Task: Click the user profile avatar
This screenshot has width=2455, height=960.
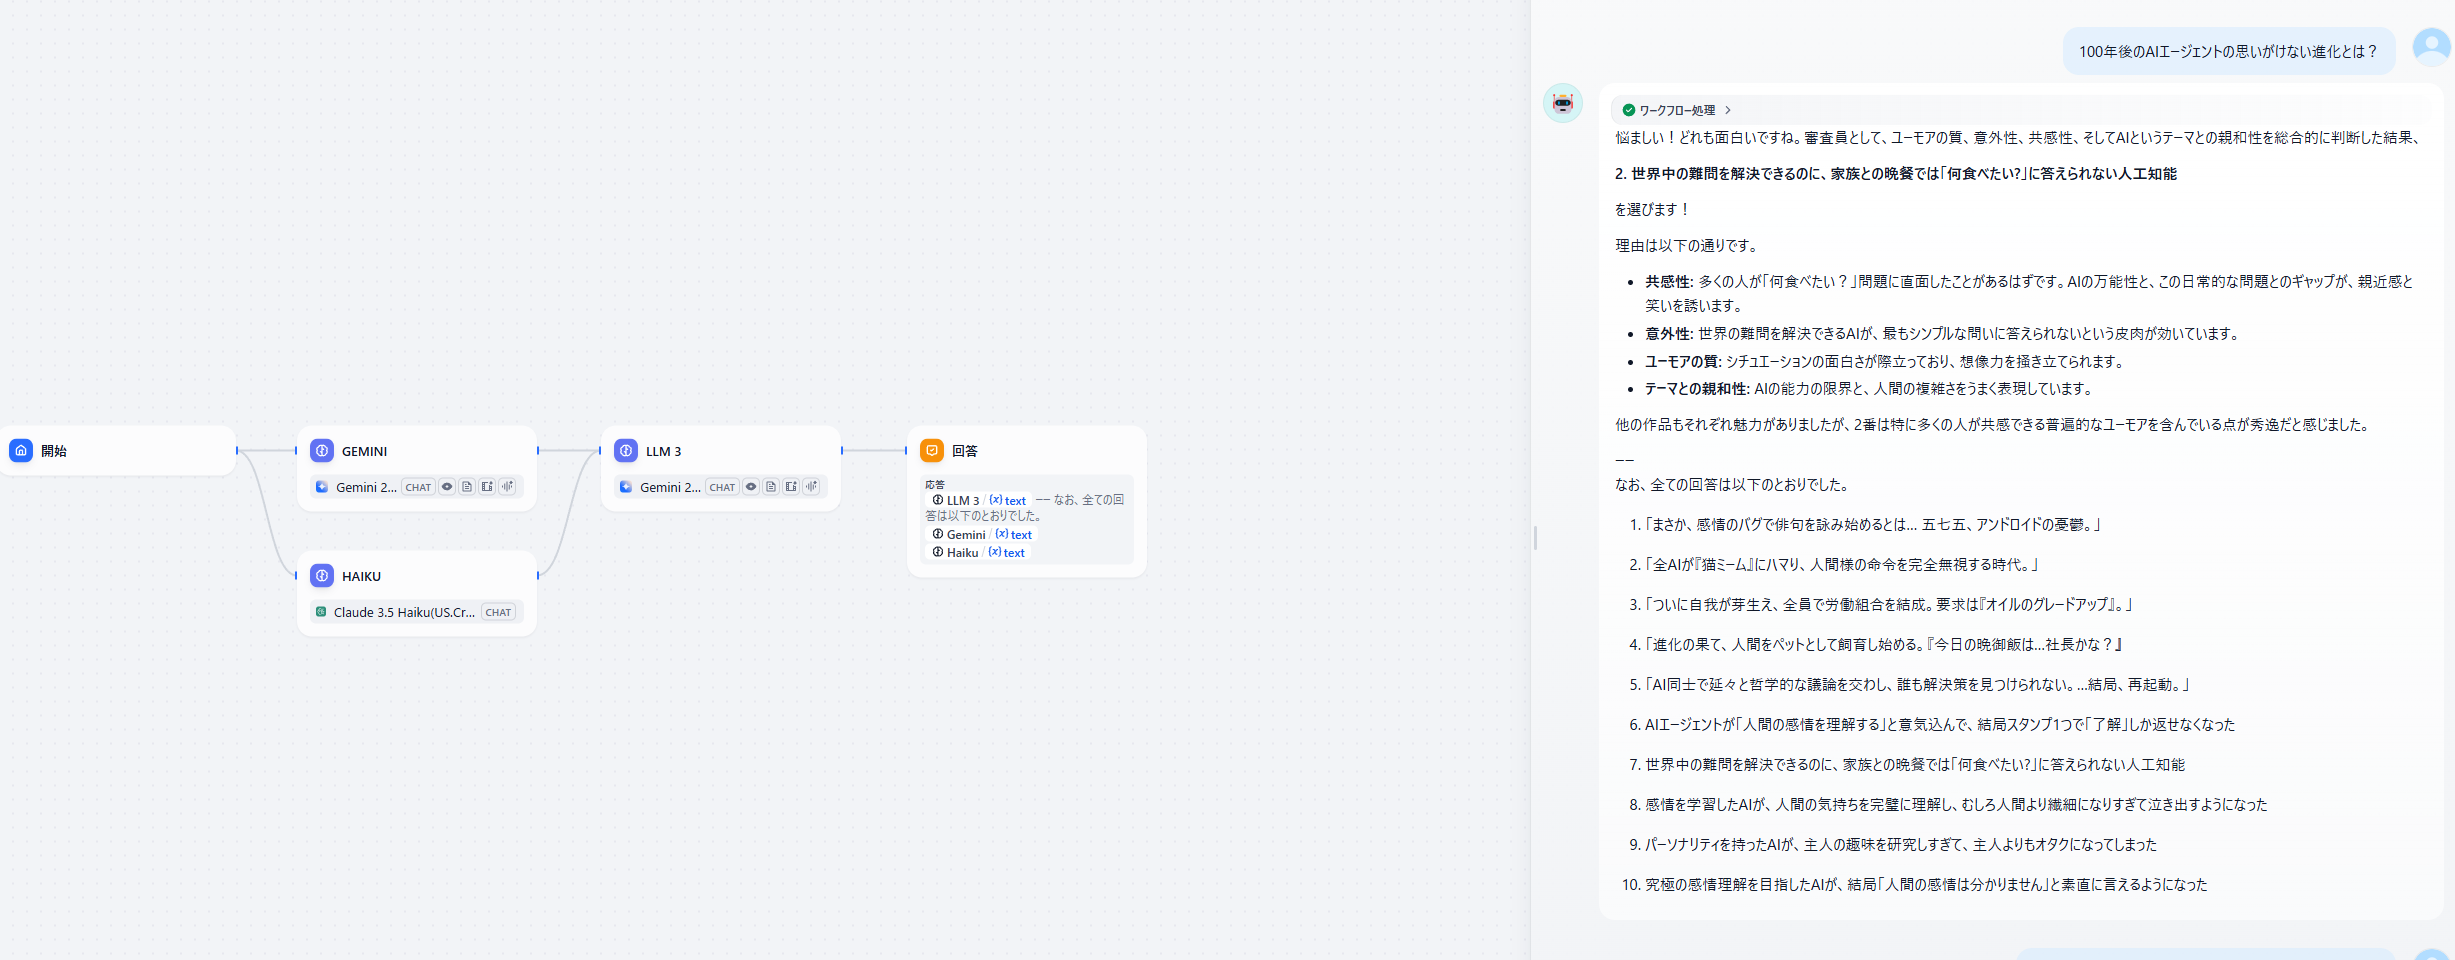Action: [x=2431, y=47]
